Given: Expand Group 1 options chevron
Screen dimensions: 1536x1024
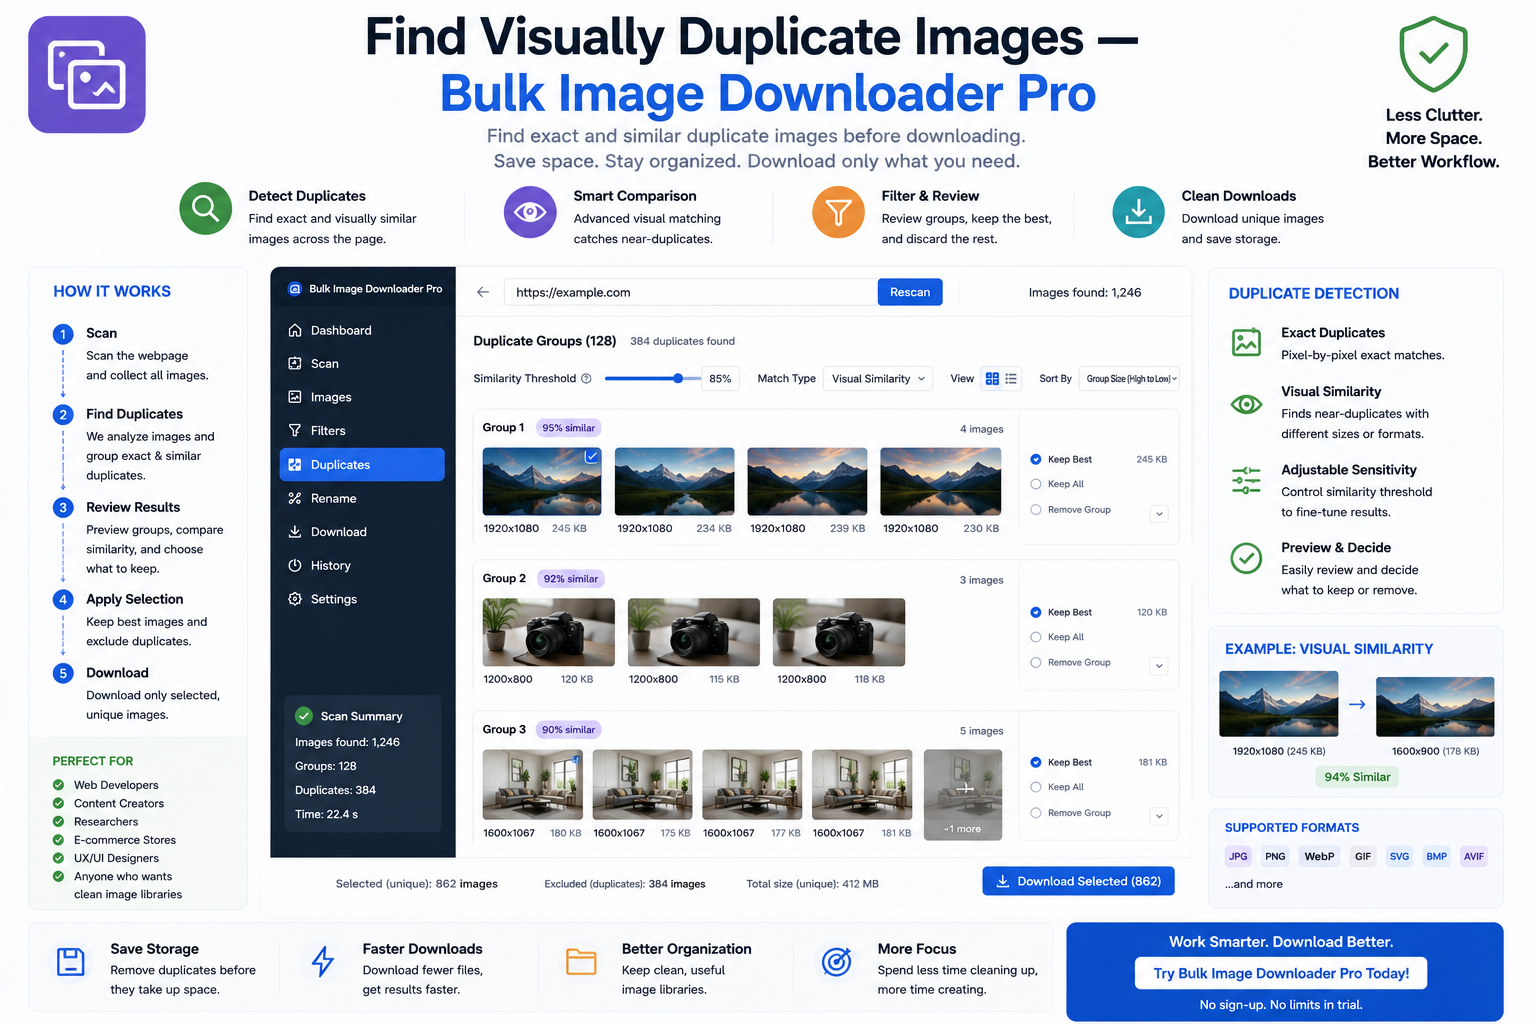Looking at the screenshot, I should [x=1159, y=514].
